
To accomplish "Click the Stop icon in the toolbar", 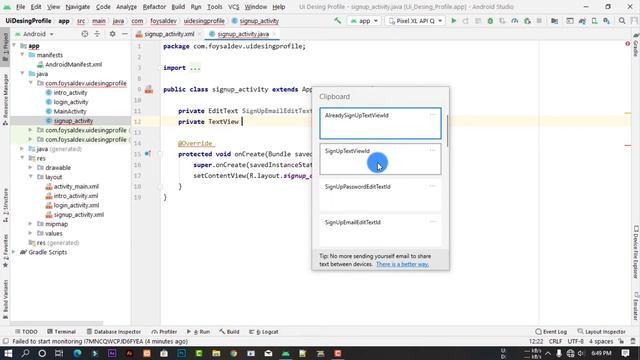I will (x=539, y=20).
